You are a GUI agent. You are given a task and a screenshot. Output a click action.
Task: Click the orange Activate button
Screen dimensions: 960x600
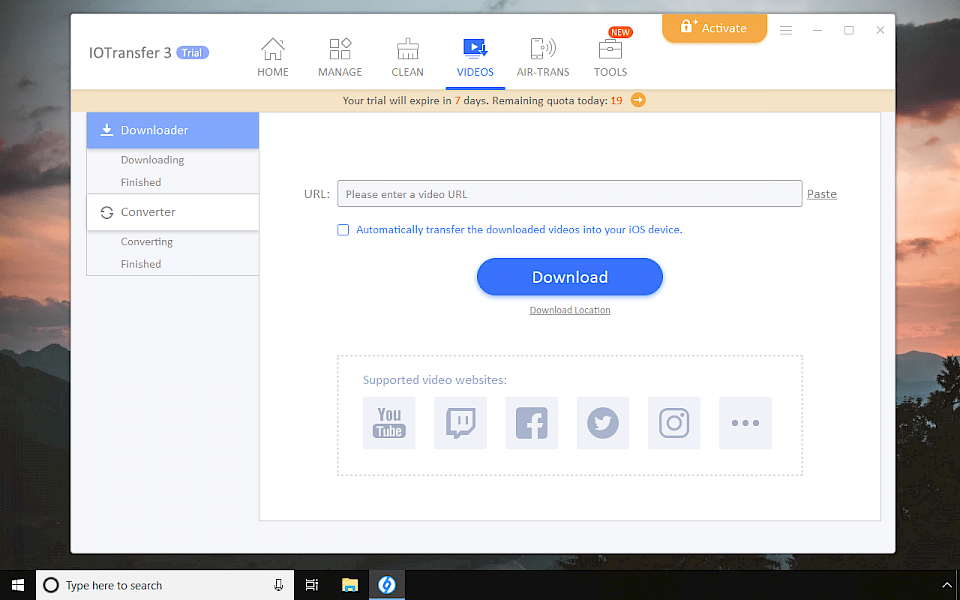click(x=714, y=28)
